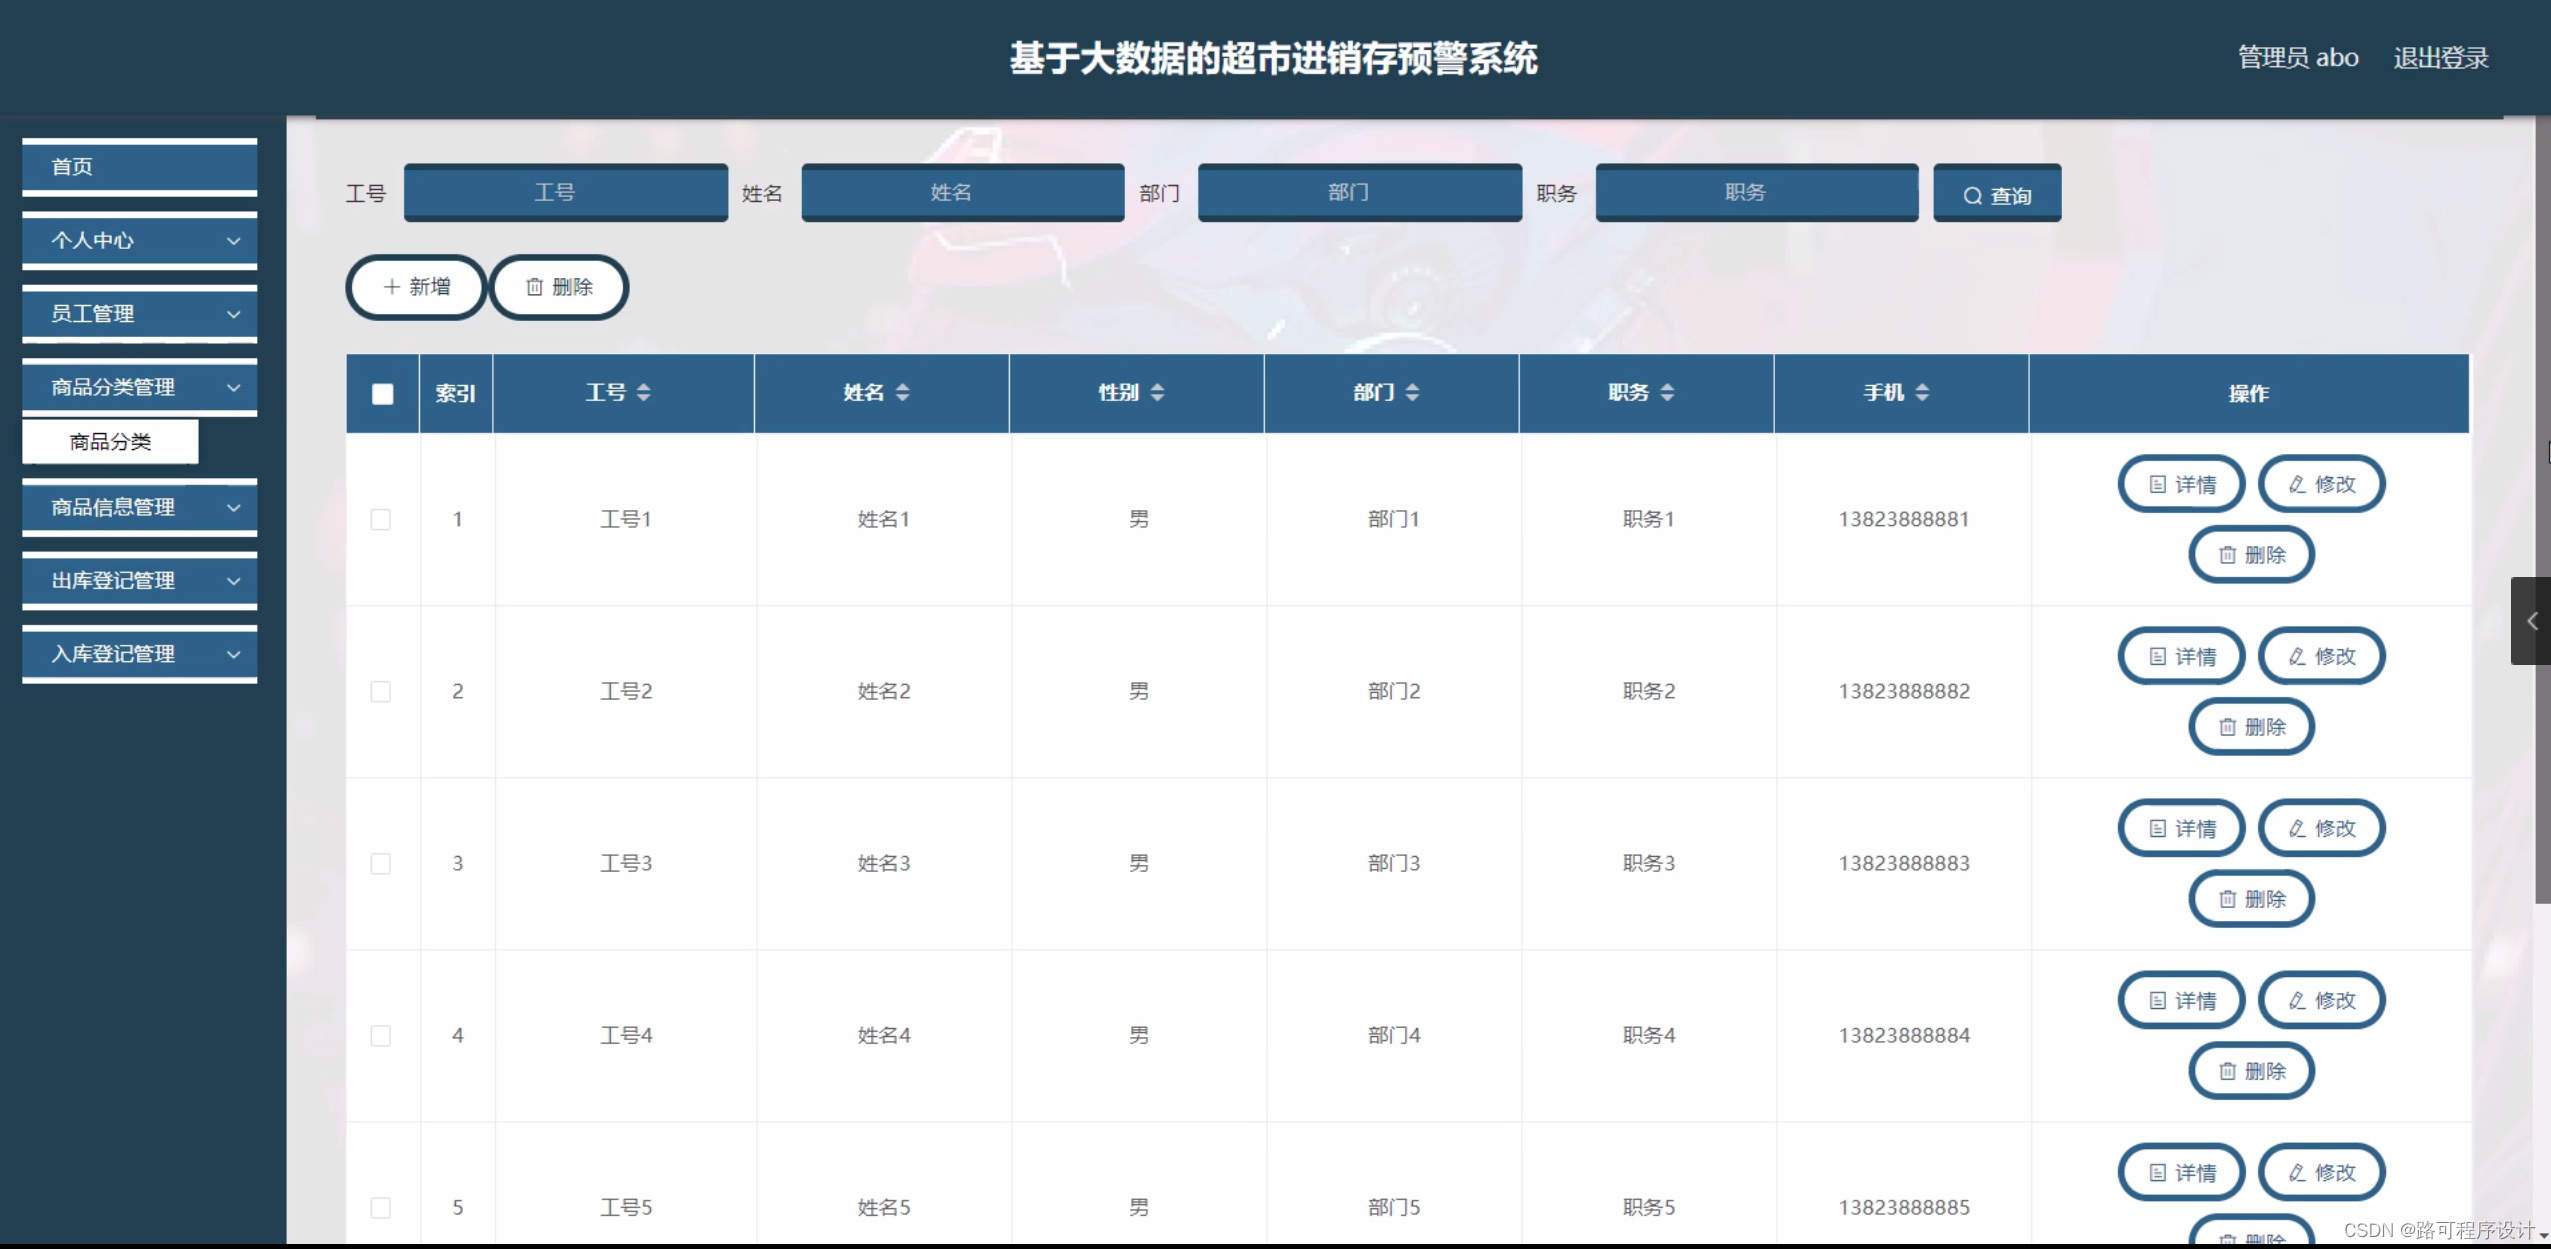Viewport: 2551px width, 1249px height.
Task: Delete row 工号3 with trash button
Action: pos(2251,898)
